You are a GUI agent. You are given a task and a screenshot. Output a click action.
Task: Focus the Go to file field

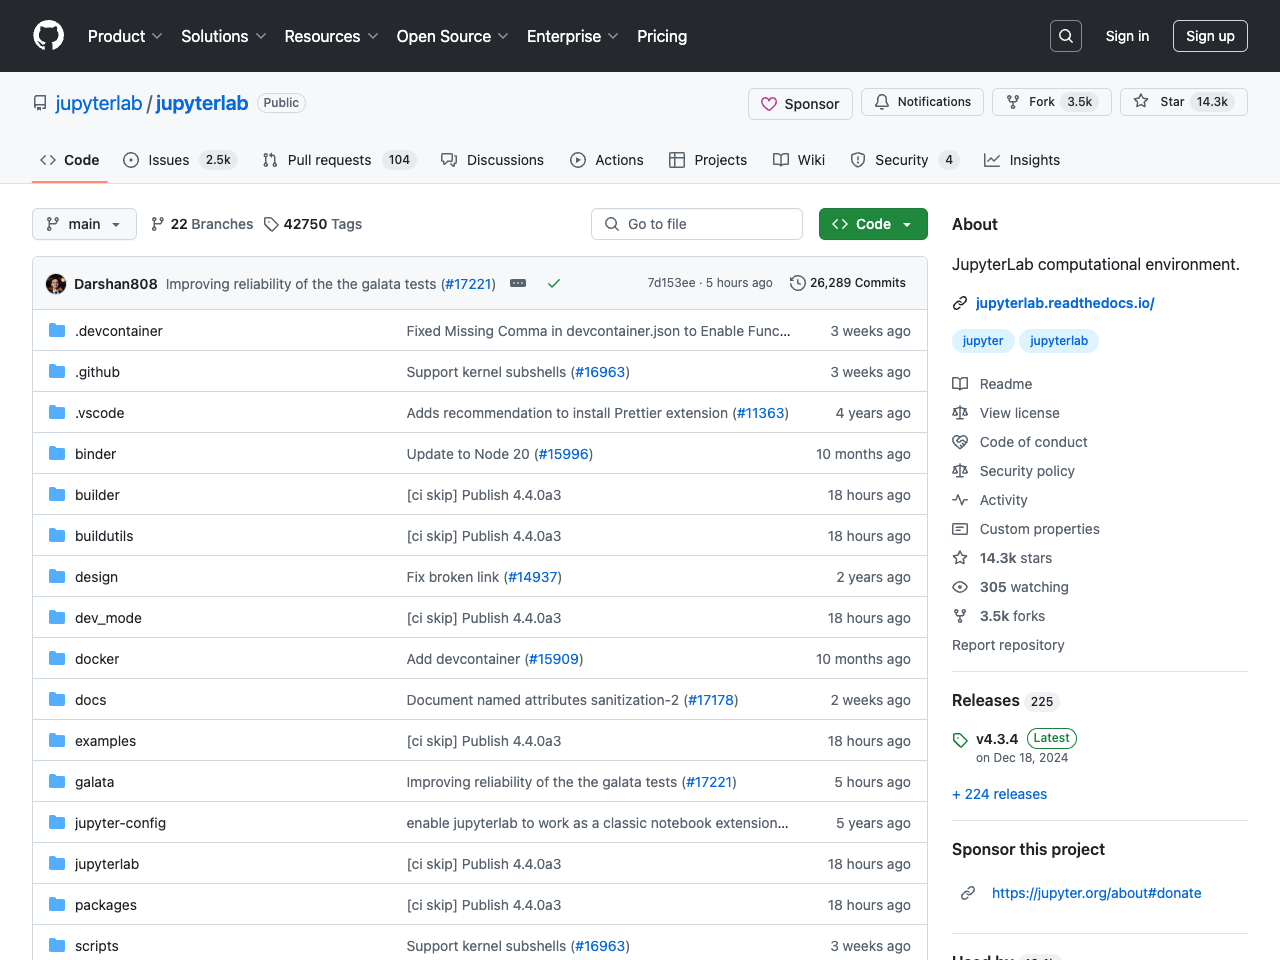pyautogui.click(x=697, y=224)
